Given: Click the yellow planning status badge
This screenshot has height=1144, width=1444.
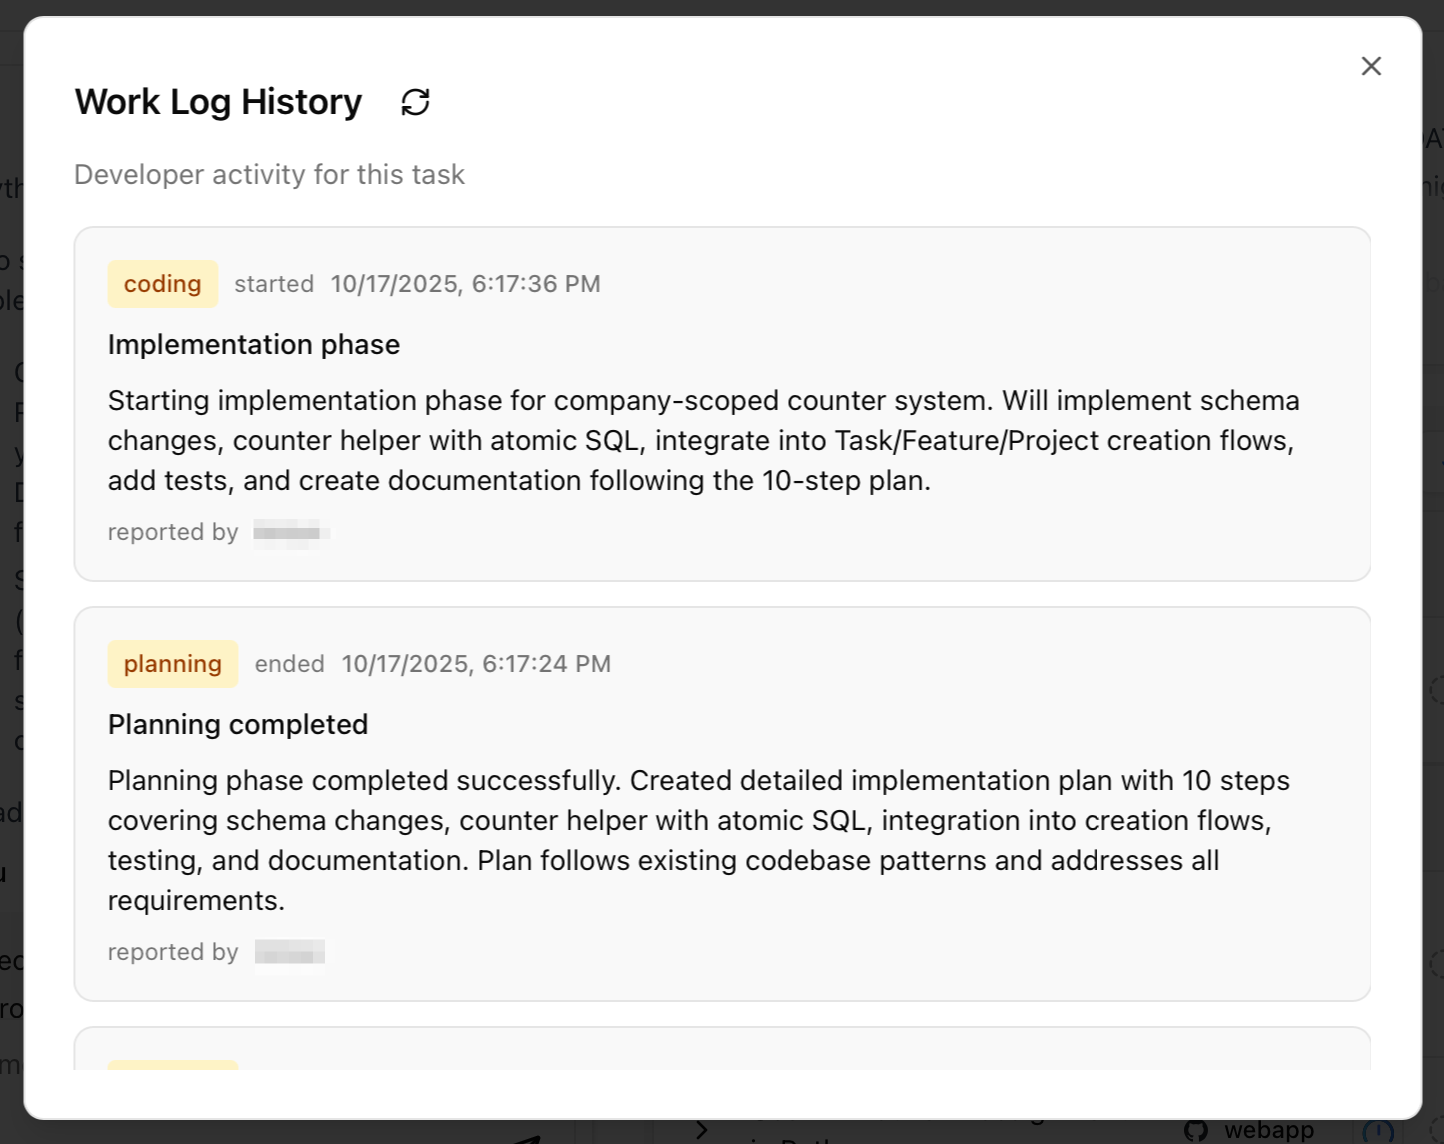Looking at the screenshot, I should click(172, 664).
